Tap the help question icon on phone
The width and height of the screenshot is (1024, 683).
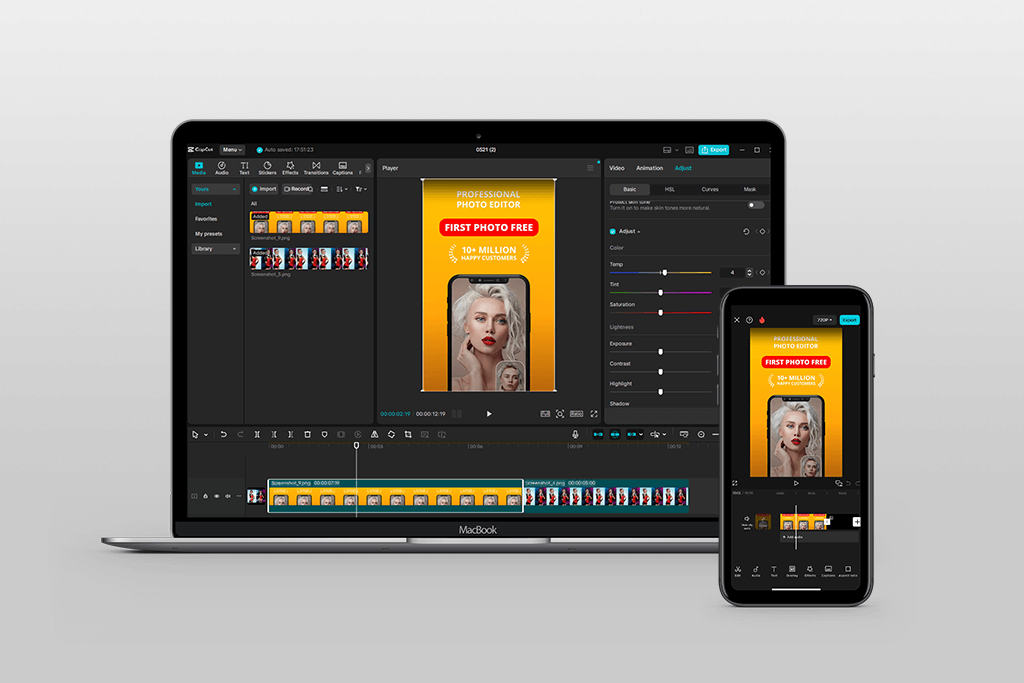click(749, 320)
